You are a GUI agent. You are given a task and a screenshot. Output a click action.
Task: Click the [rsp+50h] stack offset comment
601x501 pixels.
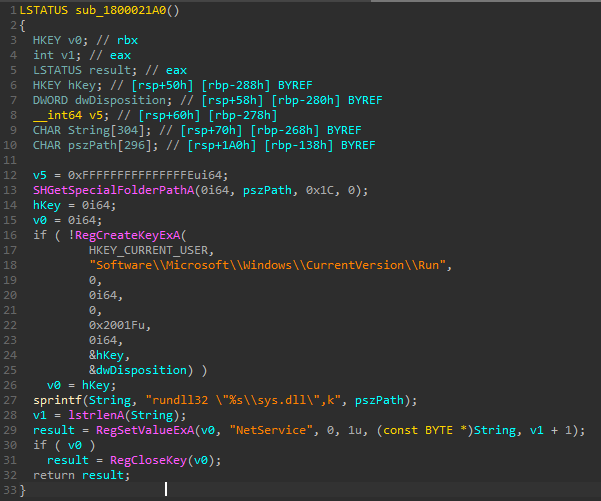pos(163,85)
